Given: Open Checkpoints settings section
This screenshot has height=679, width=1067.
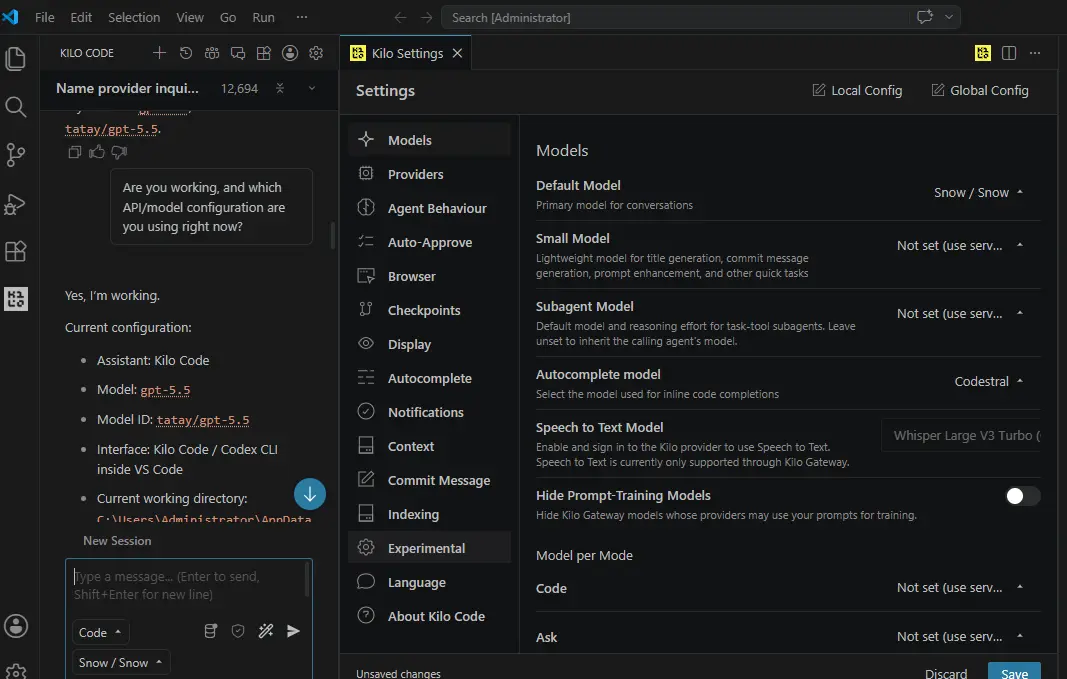Looking at the screenshot, I should pos(429,310).
